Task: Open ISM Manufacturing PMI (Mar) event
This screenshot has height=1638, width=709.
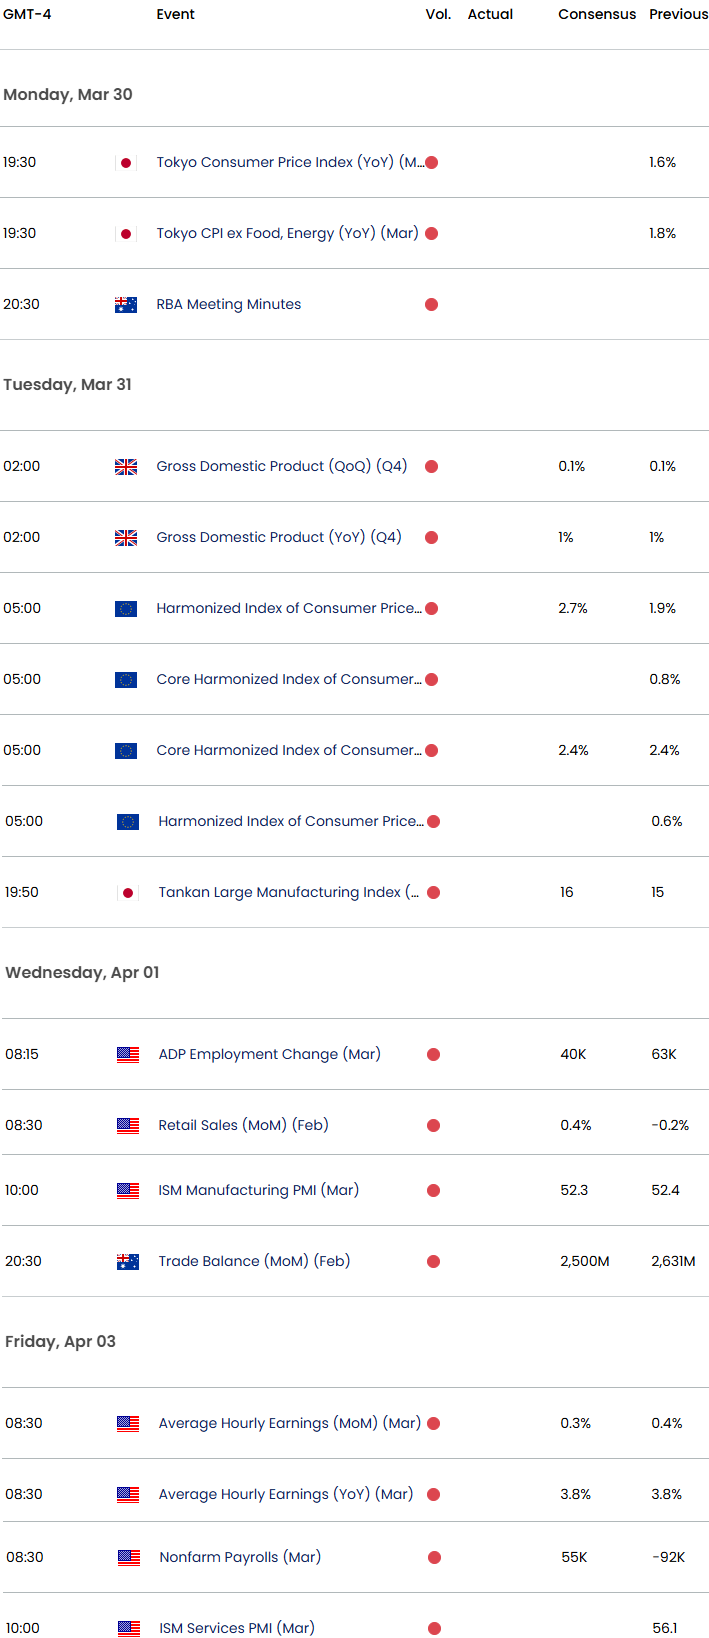Action: point(259,1190)
